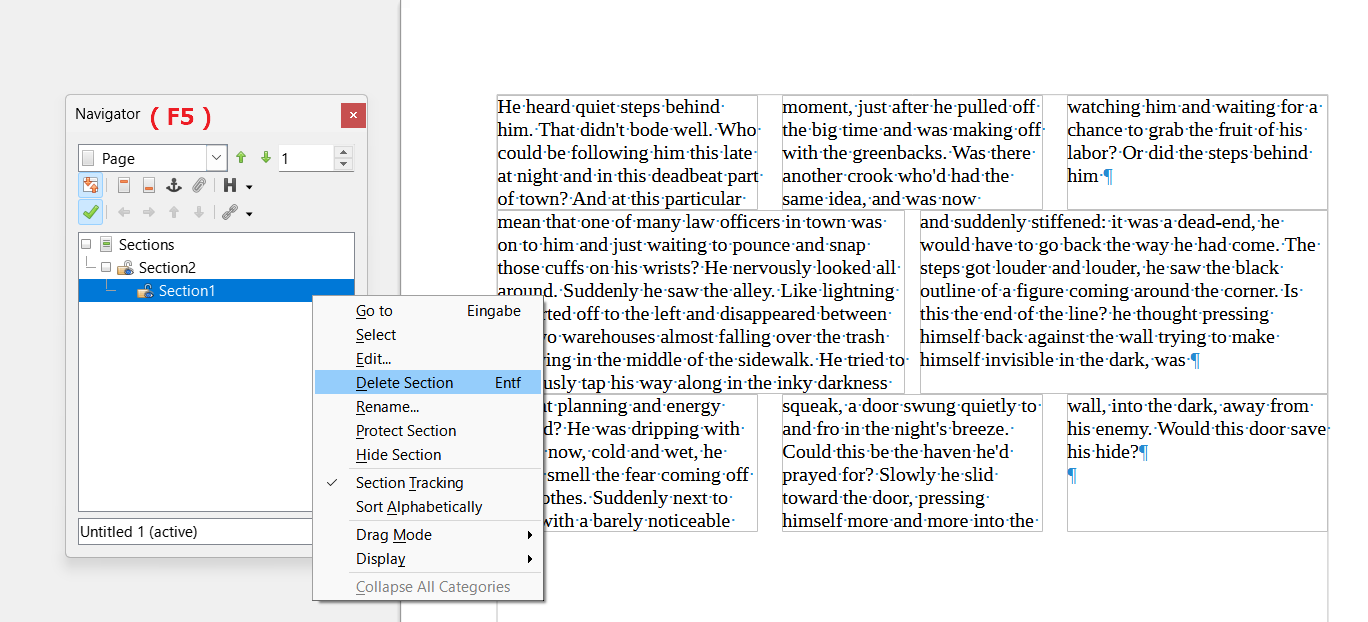
Task: Choose Delete Section from the menu
Action: point(403,382)
